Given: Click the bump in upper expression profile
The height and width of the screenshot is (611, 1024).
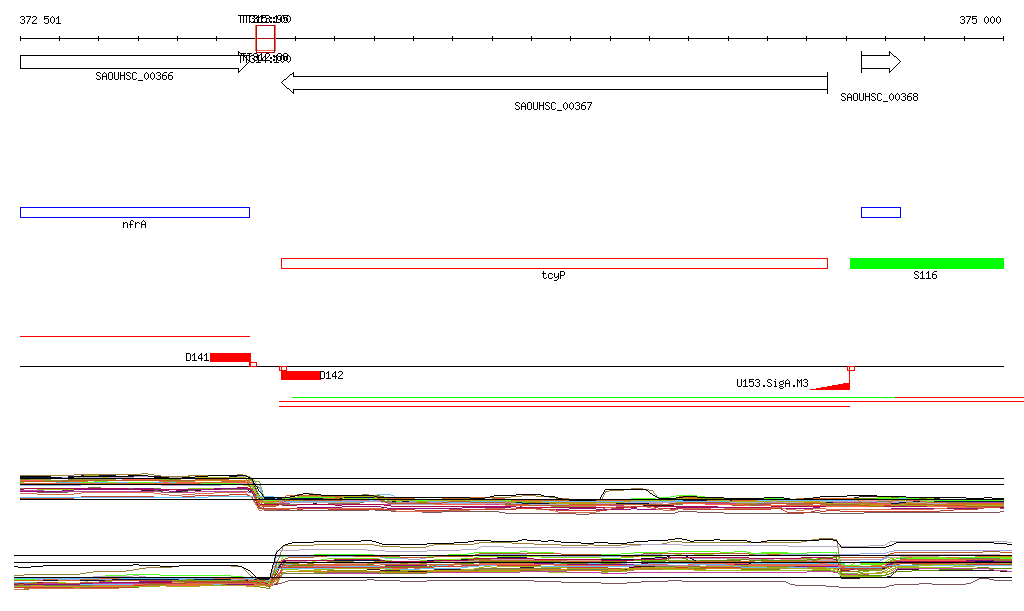Looking at the screenshot, I should coord(629,493).
